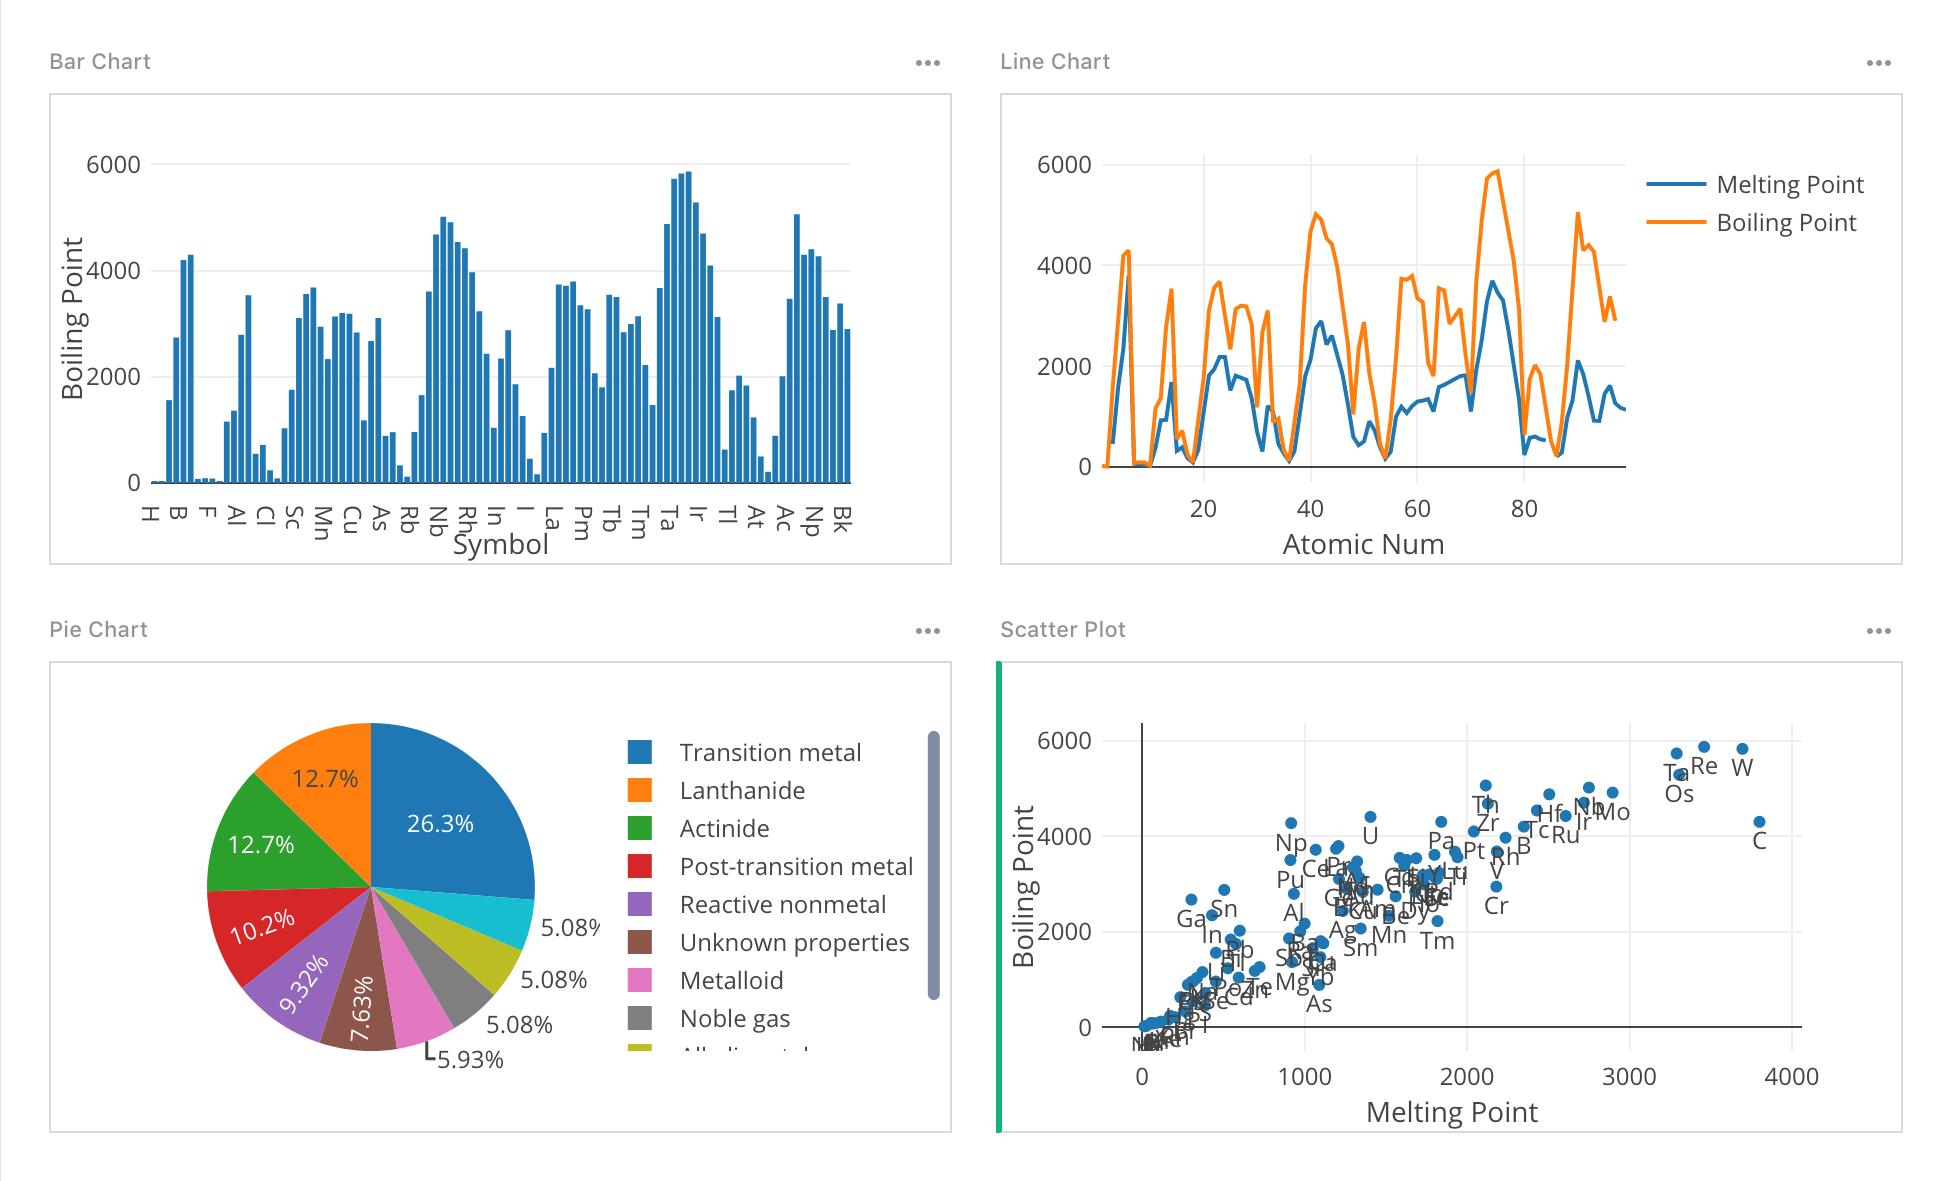Toggle Boiling Point series in line chart legend
The image size is (1951, 1181).
(x=1751, y=223)
